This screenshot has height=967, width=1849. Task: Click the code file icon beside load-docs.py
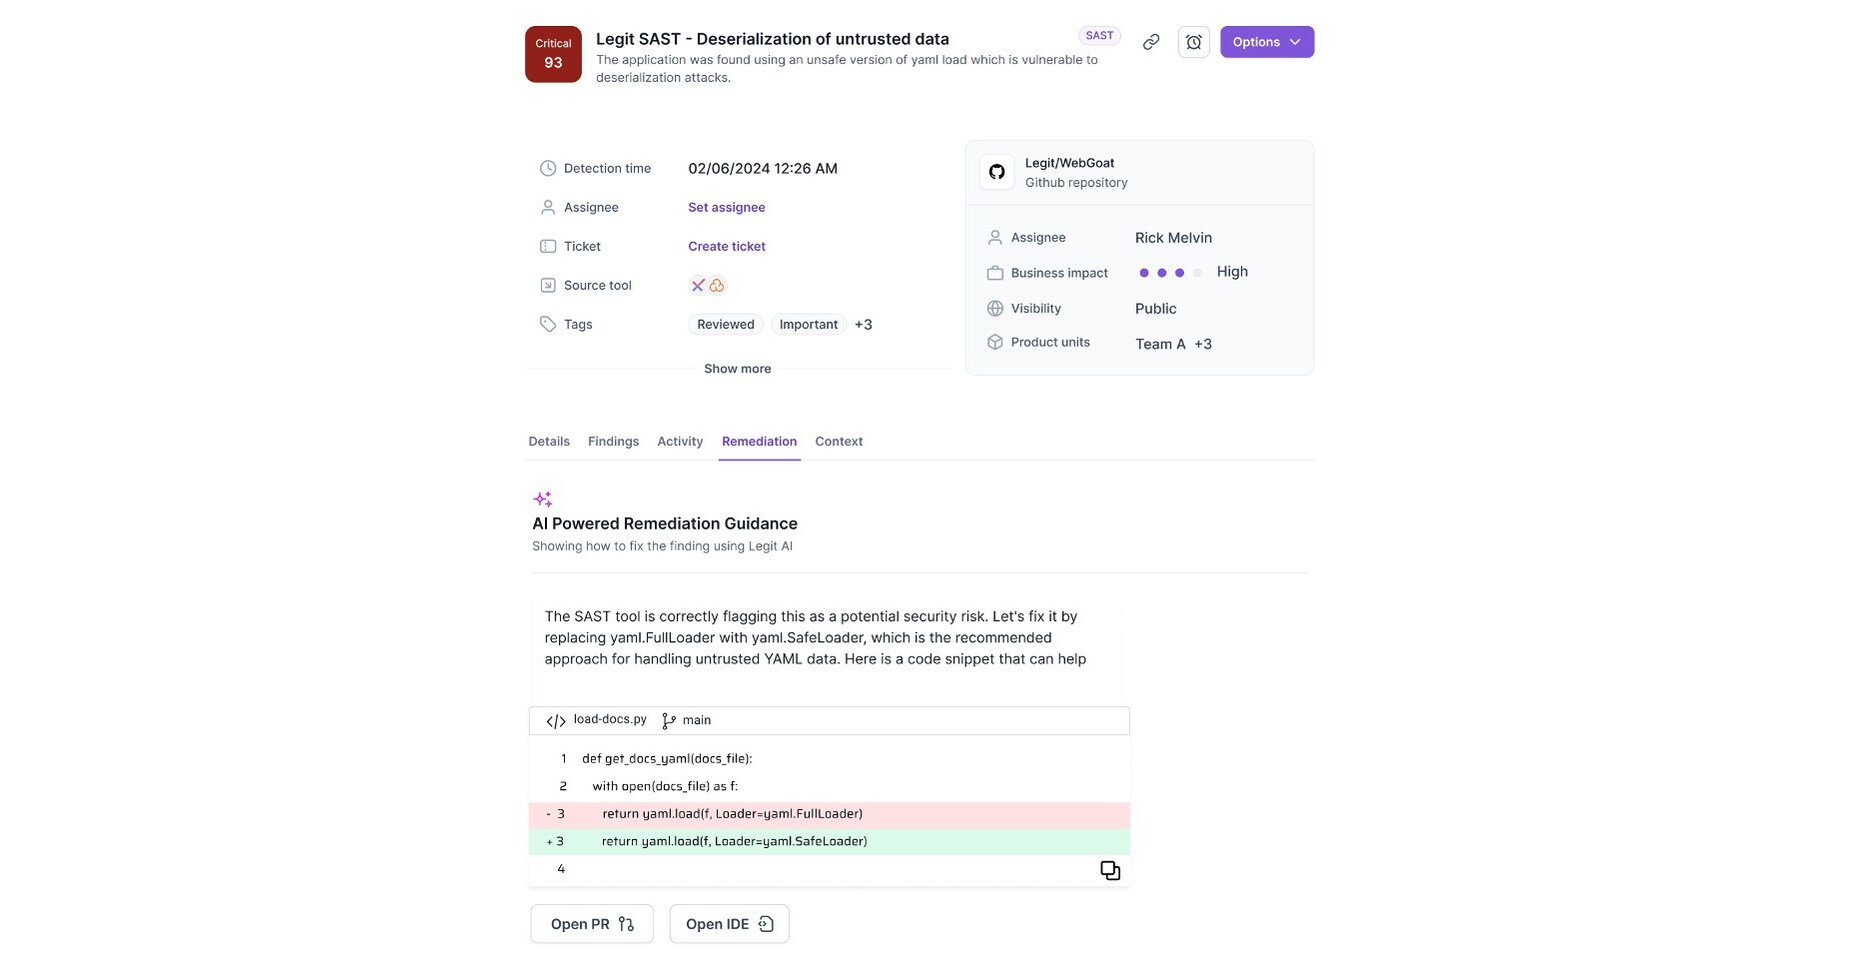[555, 720]
